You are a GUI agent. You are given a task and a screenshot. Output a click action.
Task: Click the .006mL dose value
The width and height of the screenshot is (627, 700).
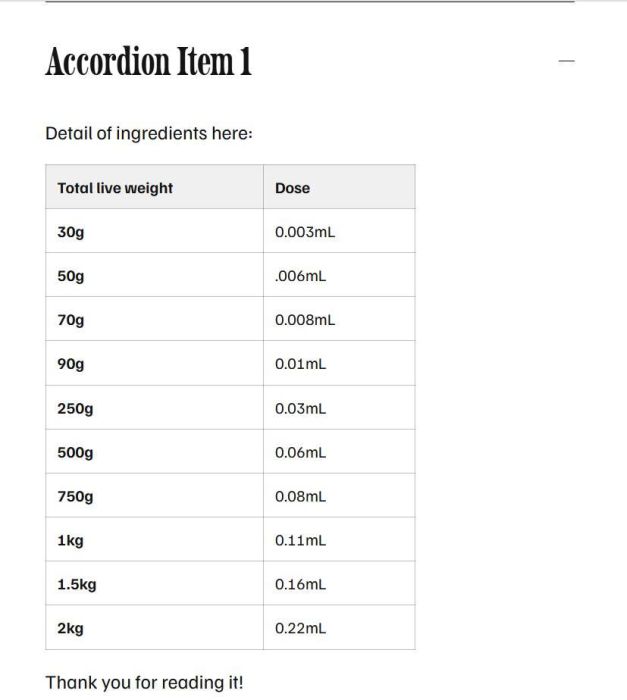pos(300,276)
